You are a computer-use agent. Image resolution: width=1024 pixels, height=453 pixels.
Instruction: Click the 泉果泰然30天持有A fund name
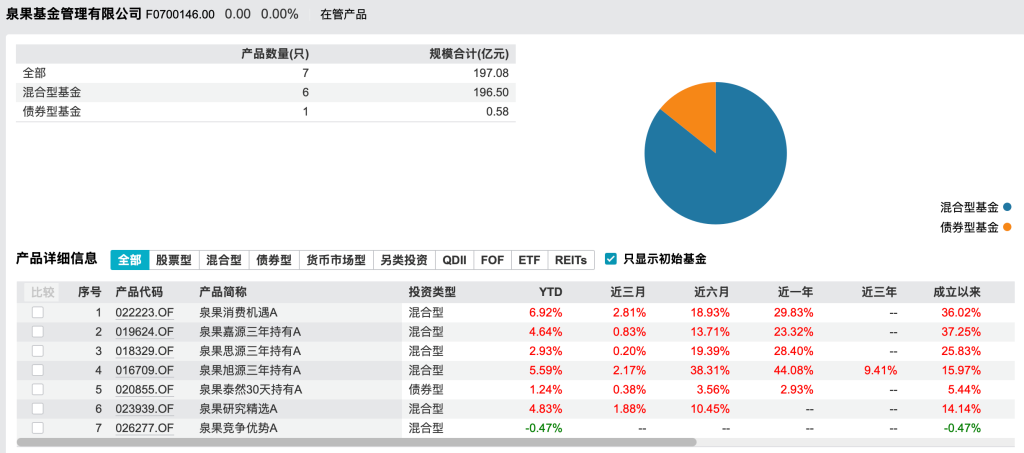pyautogui.click(x=250, y=389)
